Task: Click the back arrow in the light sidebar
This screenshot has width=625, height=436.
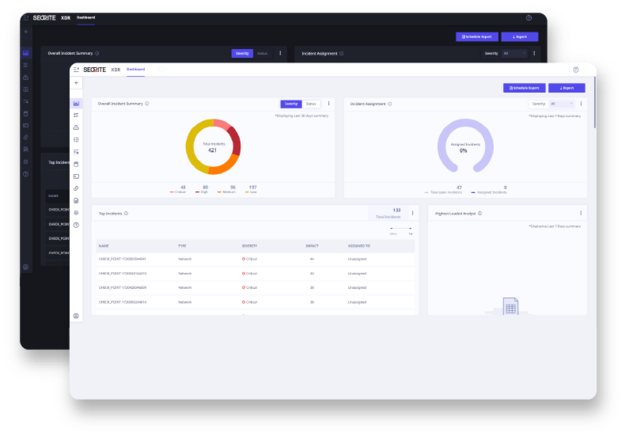Action: (77, 83)
